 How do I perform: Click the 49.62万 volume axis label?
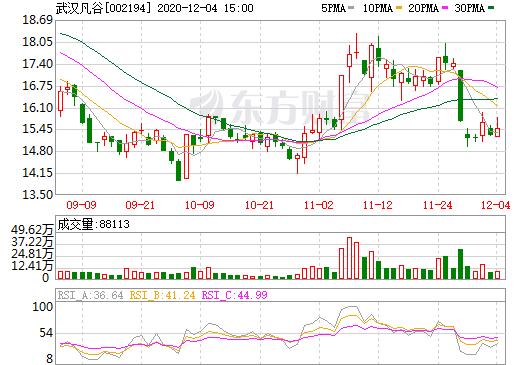pyautogui.click(x=32, y=230)
